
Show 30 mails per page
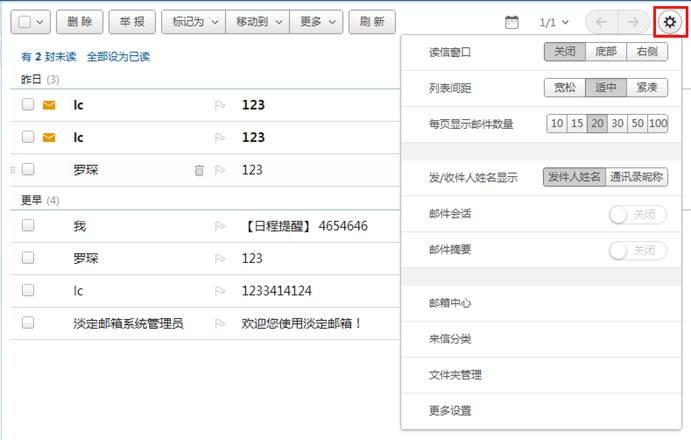point(618,123)
